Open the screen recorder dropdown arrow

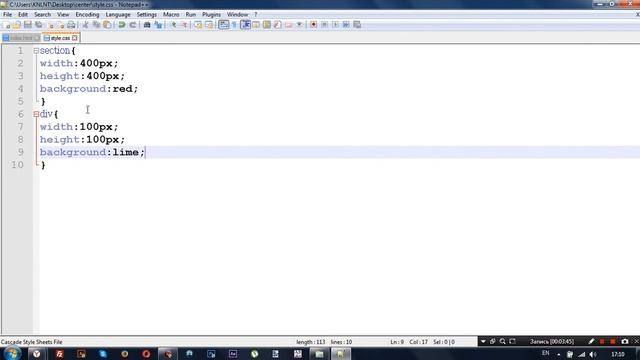point(483,341)
